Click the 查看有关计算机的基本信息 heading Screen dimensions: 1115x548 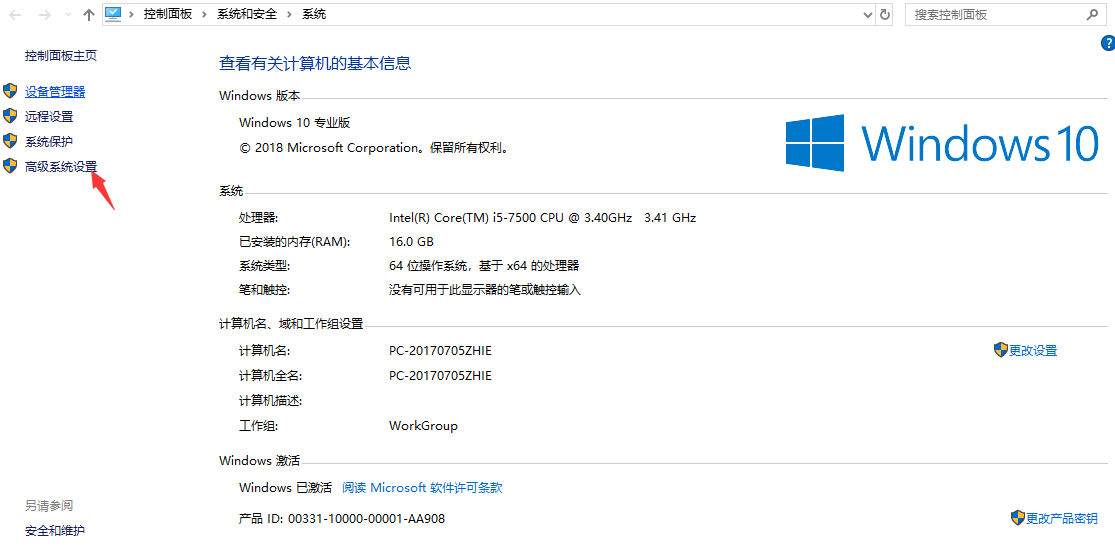(x=315, y=63)
